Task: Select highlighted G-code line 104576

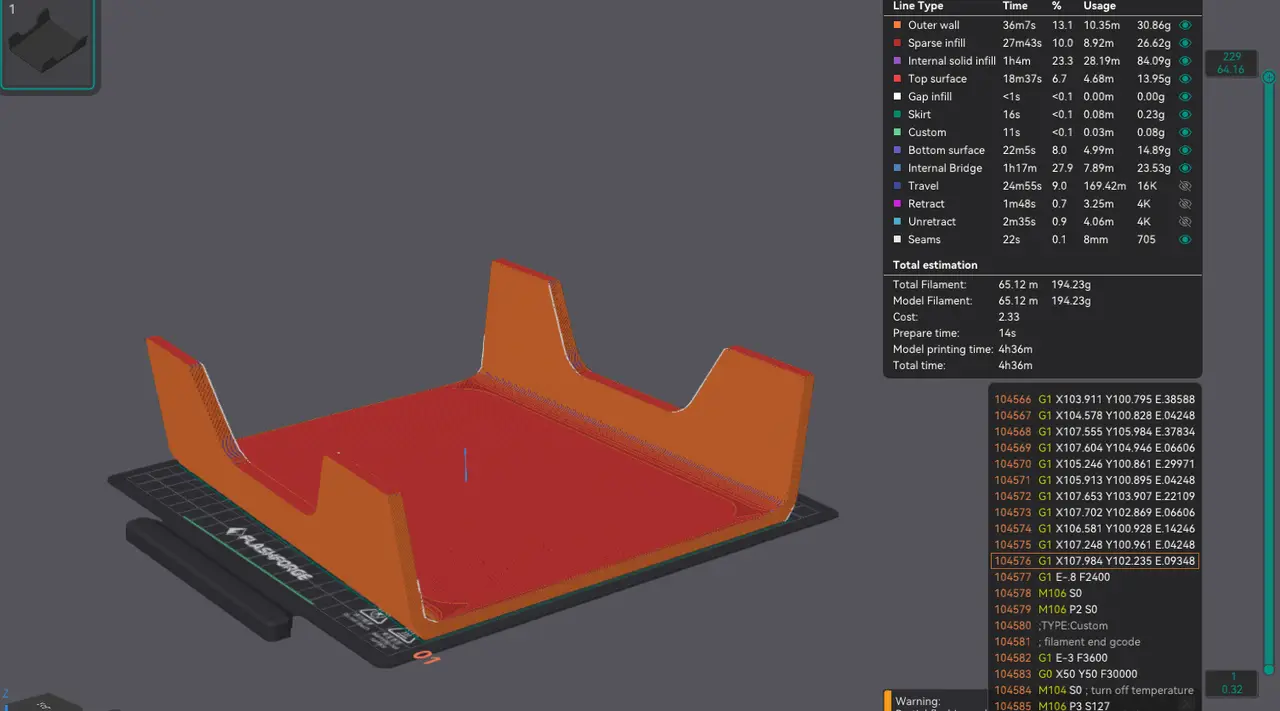Action: [1094, 561]
